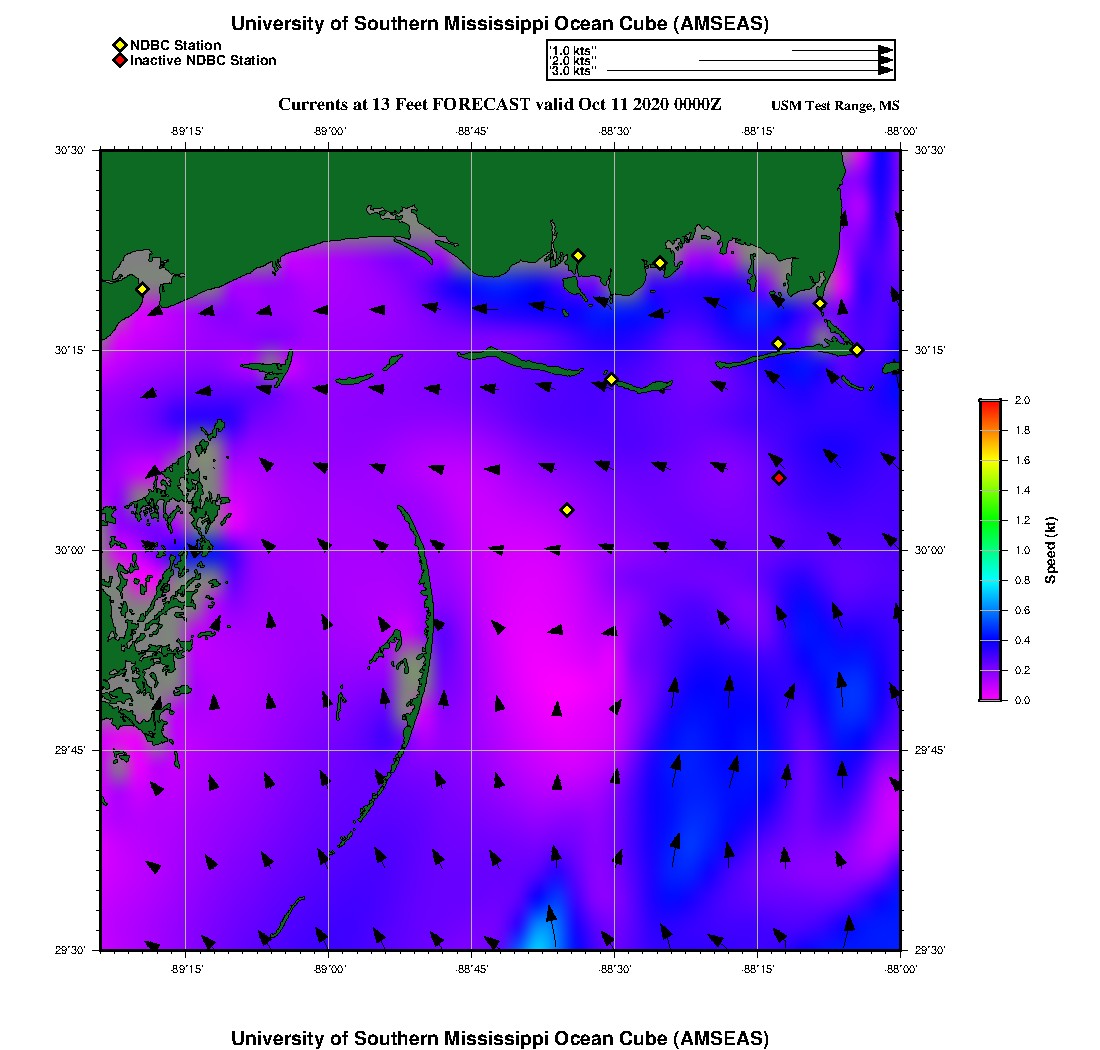Click the yellow NDBC Station legend diamond
The width and height of the screenshot is (1100, 1050).
tap(120, 46)
